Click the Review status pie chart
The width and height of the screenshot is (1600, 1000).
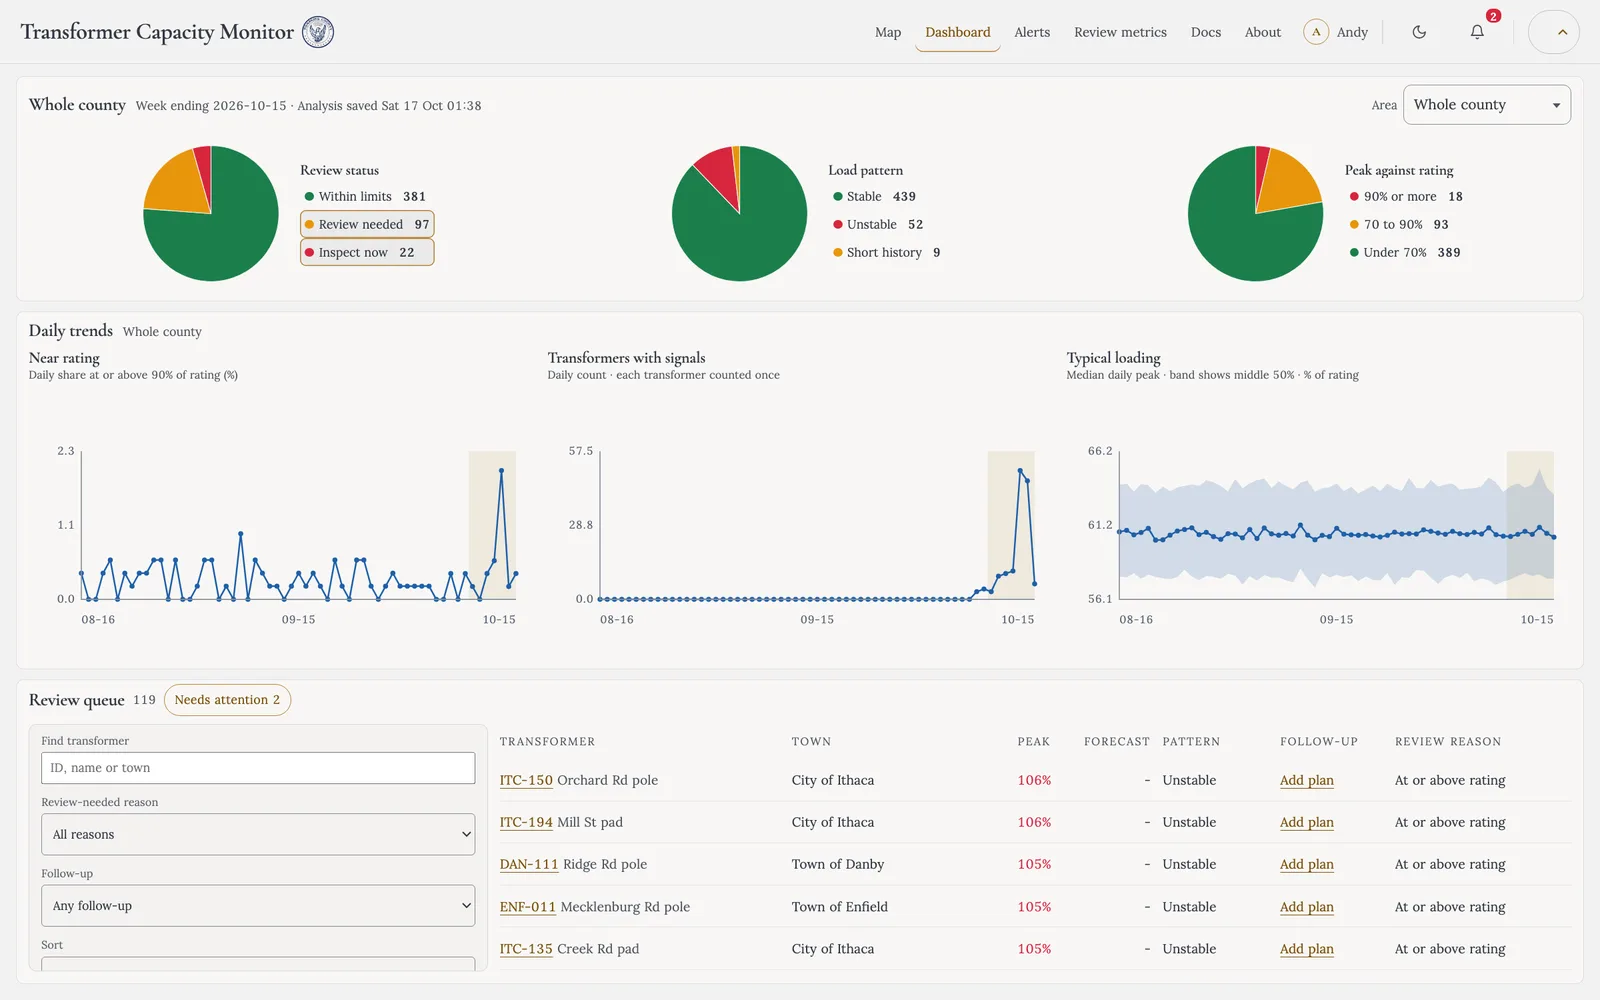coord(211,213)
